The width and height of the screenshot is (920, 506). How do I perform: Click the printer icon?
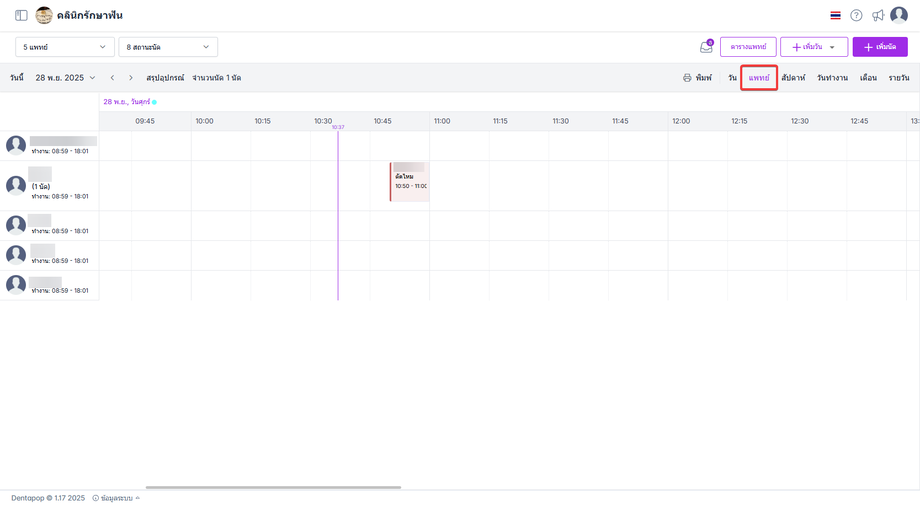[687, 77]
